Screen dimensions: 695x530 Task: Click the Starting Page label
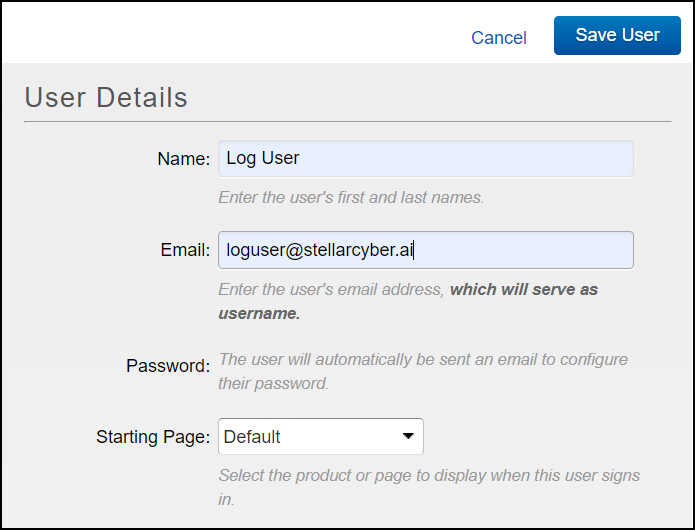tap(152, 437)
